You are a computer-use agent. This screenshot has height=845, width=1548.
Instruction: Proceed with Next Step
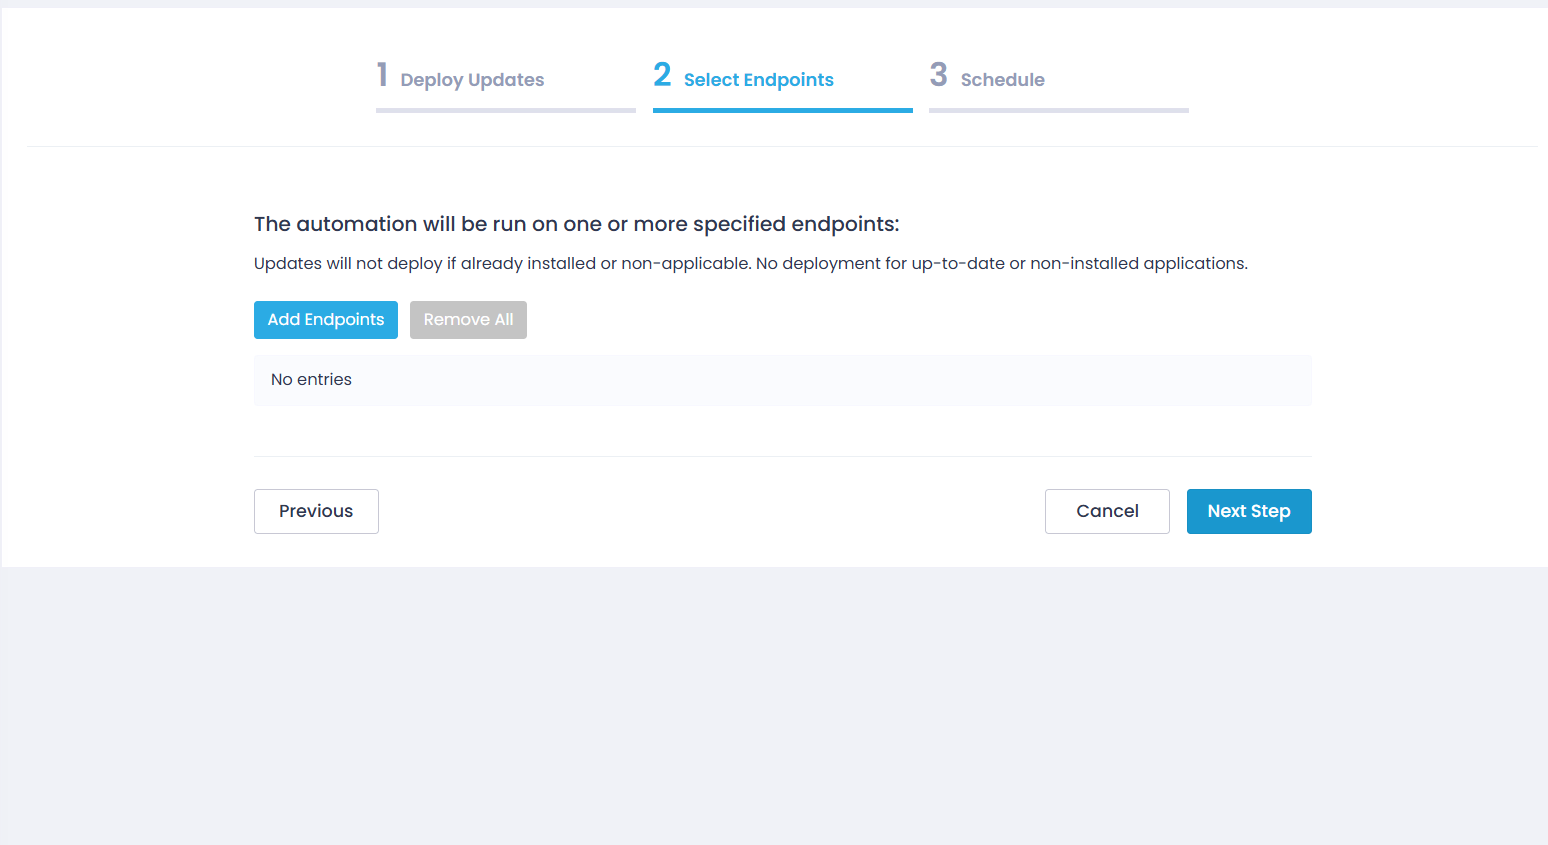[x=1249, y=511]
